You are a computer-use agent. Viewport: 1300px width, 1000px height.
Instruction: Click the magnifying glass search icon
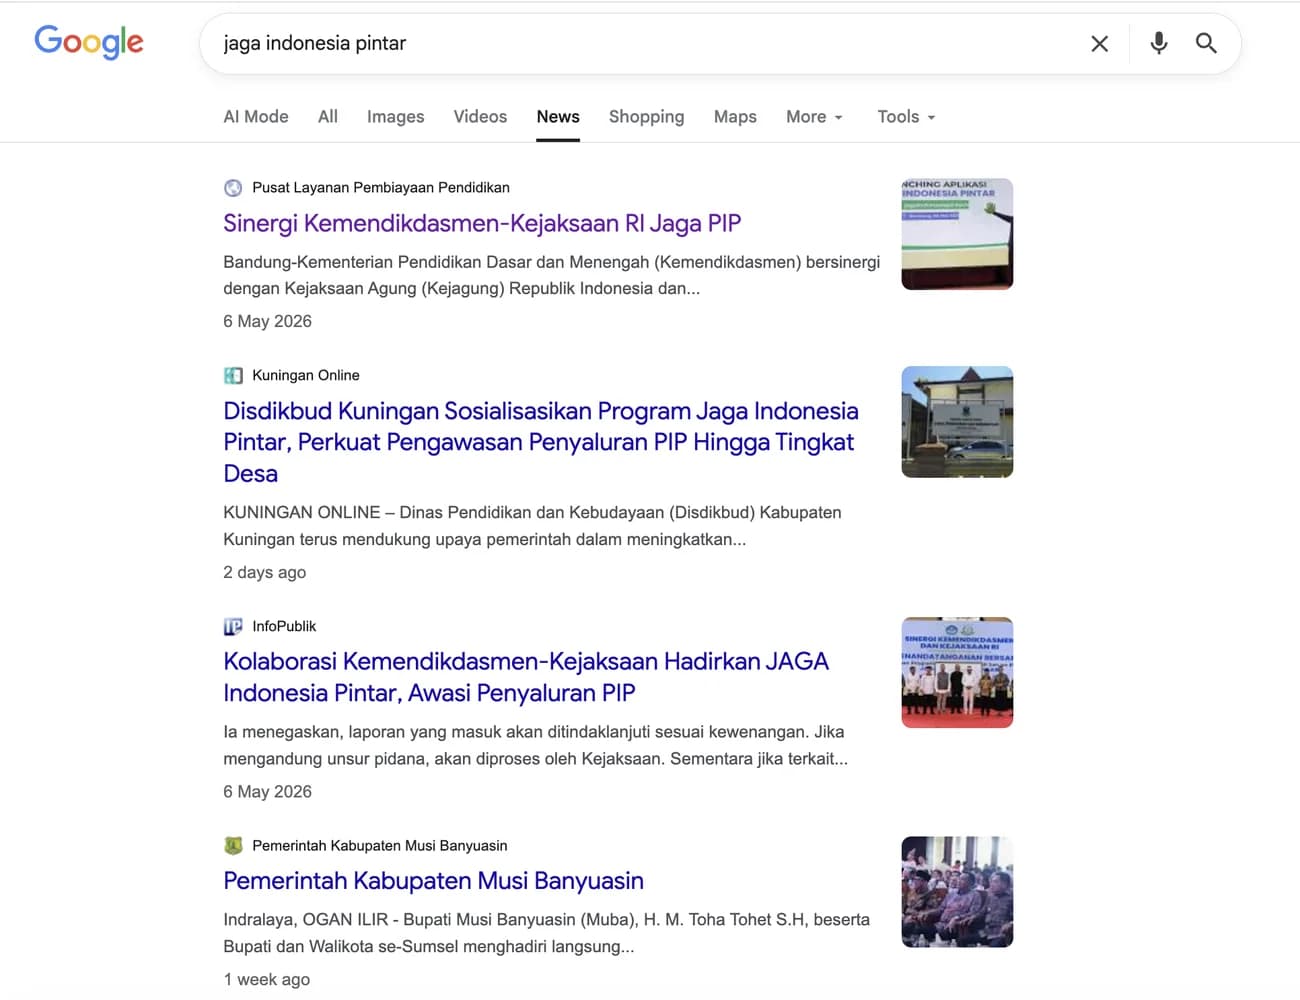point(1206,43)
